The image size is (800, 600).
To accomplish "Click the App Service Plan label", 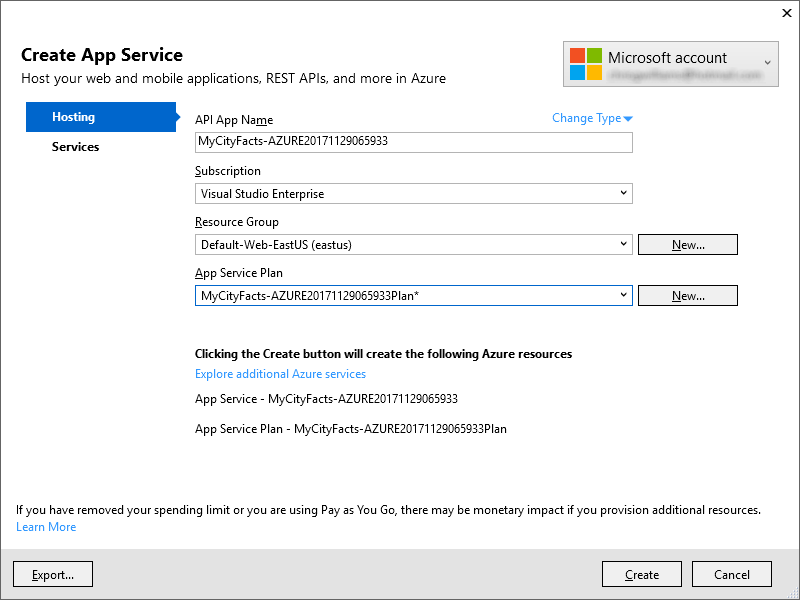I will [x=239, y=272].
